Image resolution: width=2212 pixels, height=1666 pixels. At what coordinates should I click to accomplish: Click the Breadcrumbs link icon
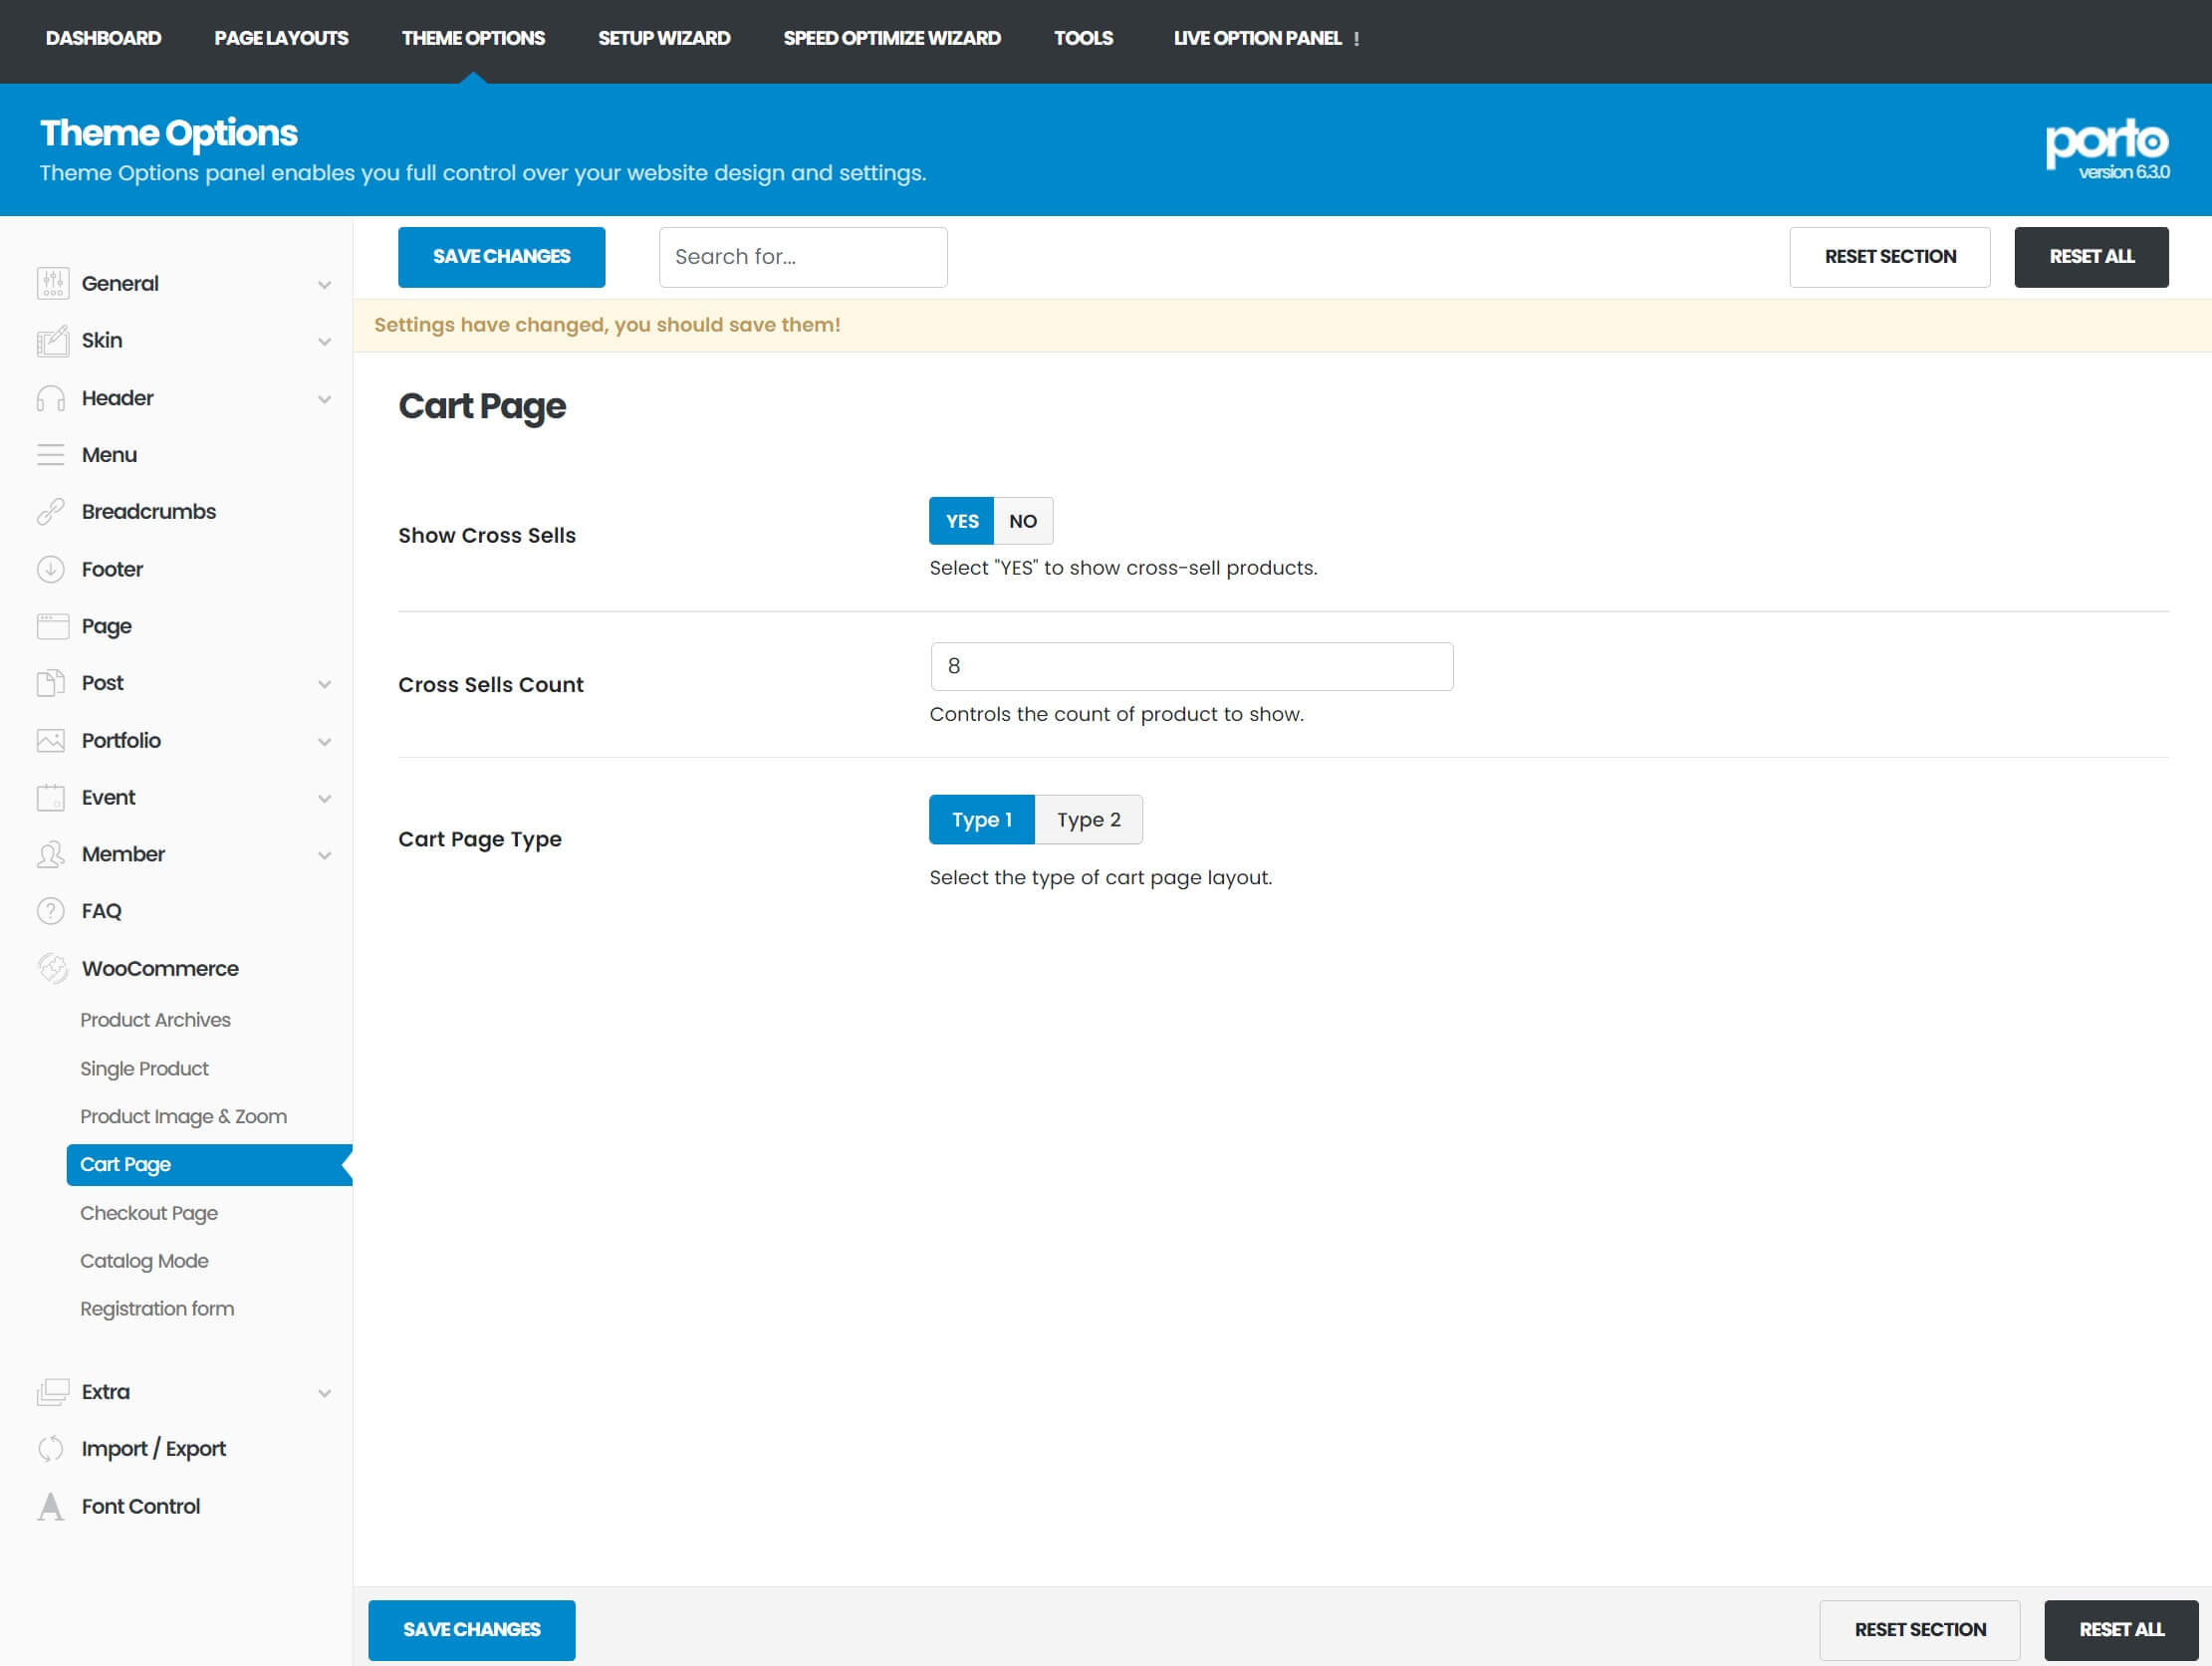point(51,512)
